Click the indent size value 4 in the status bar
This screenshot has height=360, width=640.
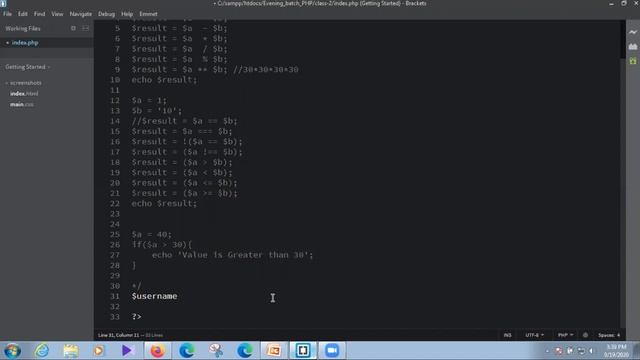(618, 335)
